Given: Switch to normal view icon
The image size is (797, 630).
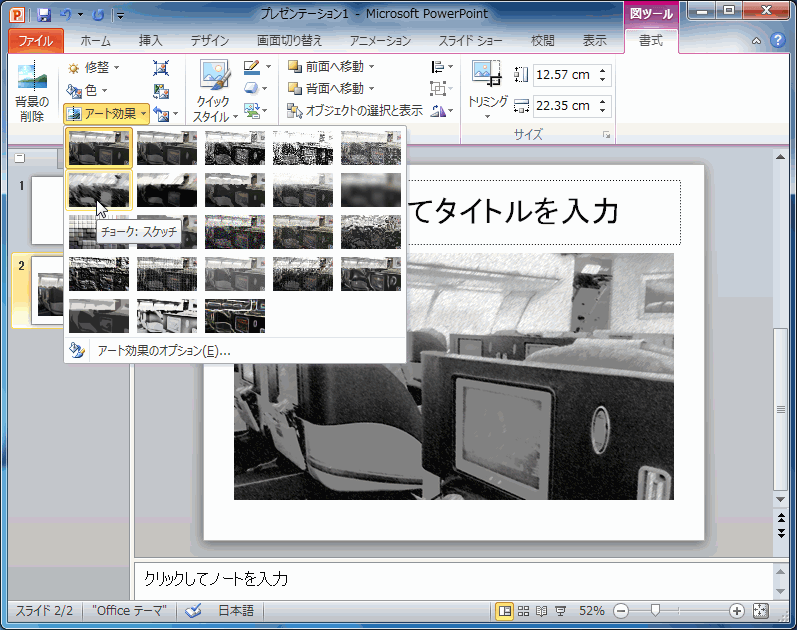Looking at the screenshot, I should click(x=505, y=611).
